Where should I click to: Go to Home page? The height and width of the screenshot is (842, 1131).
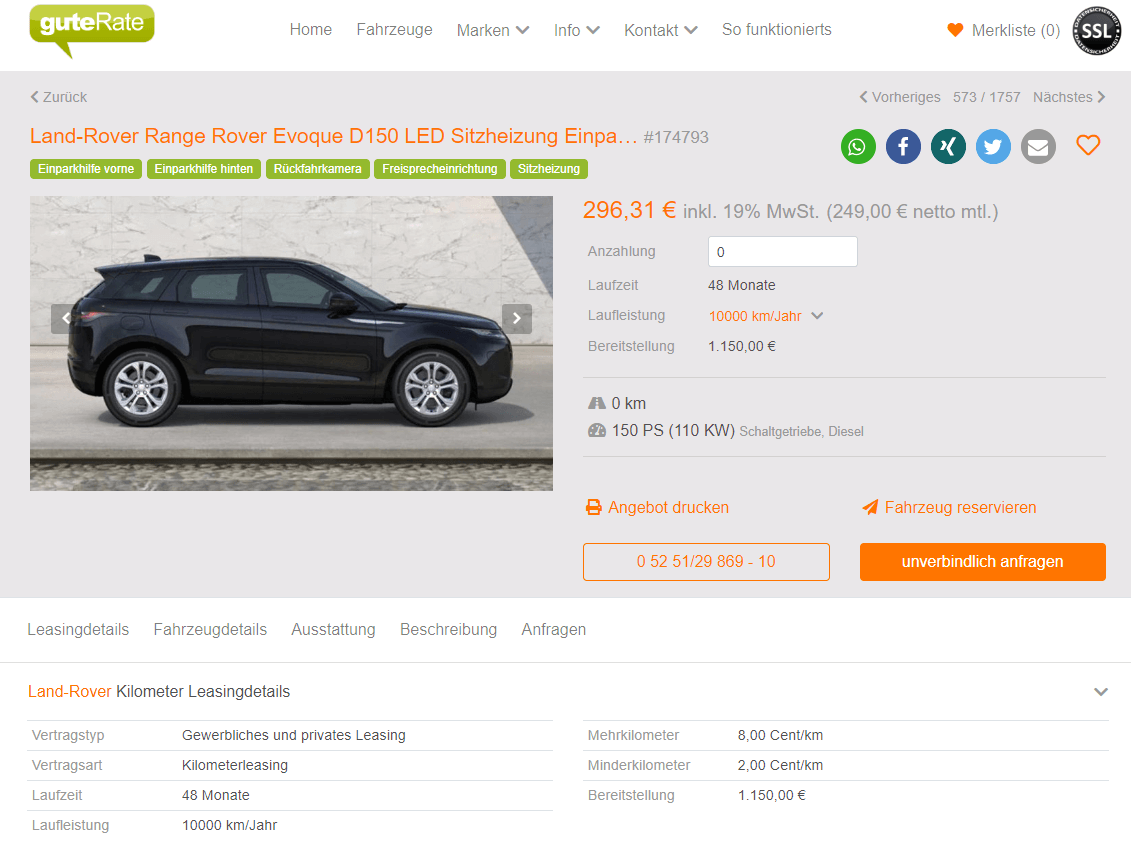(311, 30)
